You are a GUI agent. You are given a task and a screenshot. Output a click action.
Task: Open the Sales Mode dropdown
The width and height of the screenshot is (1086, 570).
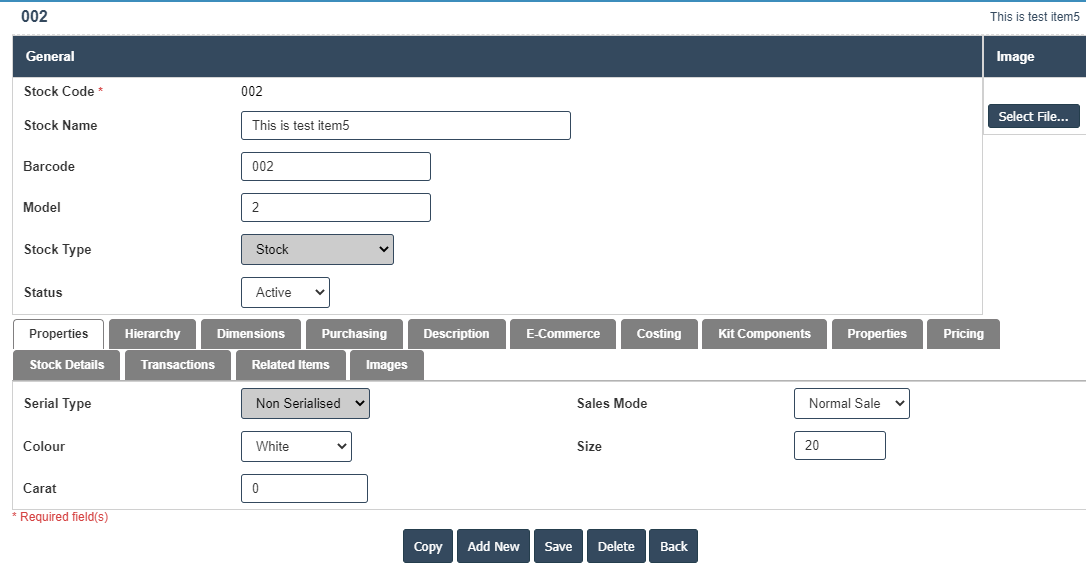pyautogui.click(x=851, y=404)
